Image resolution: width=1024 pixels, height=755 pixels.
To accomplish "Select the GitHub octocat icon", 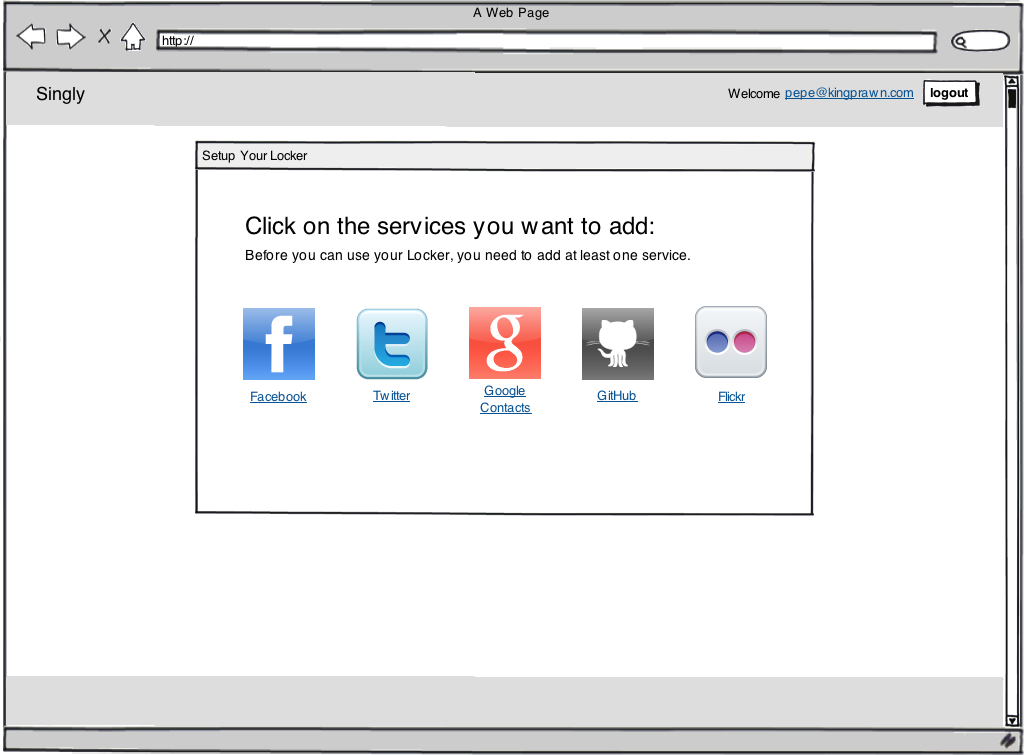I will point(618,344).
